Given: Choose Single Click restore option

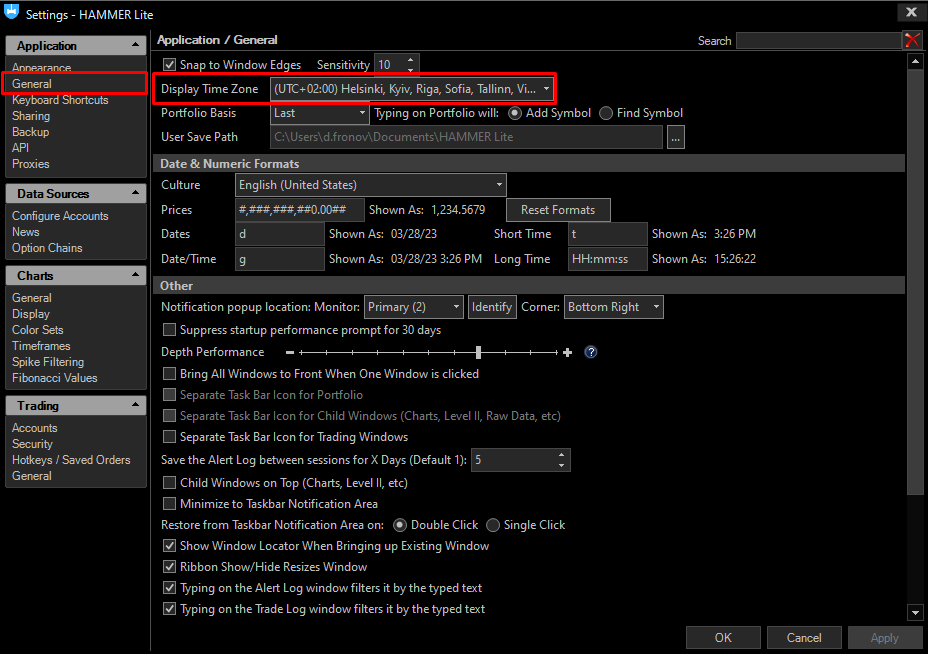Looking at the screenshot, I should click(492, 525).
